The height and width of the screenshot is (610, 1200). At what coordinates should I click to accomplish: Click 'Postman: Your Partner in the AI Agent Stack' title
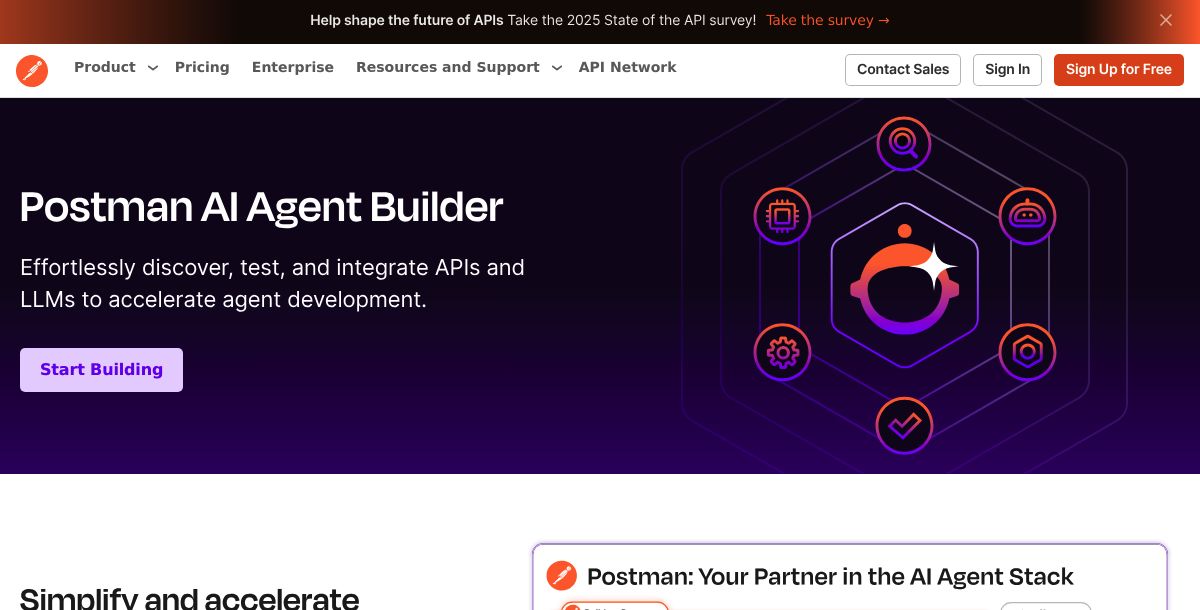[x=830, y=576]
